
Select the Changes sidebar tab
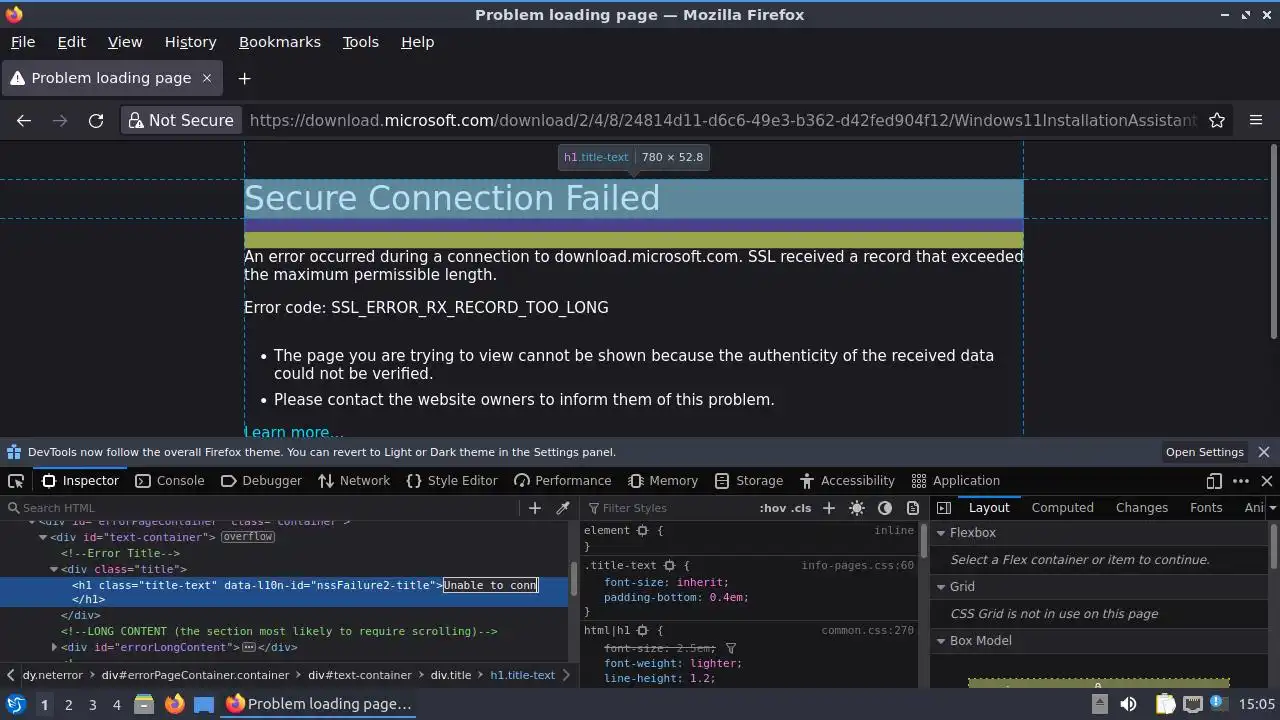point(1141,508)
